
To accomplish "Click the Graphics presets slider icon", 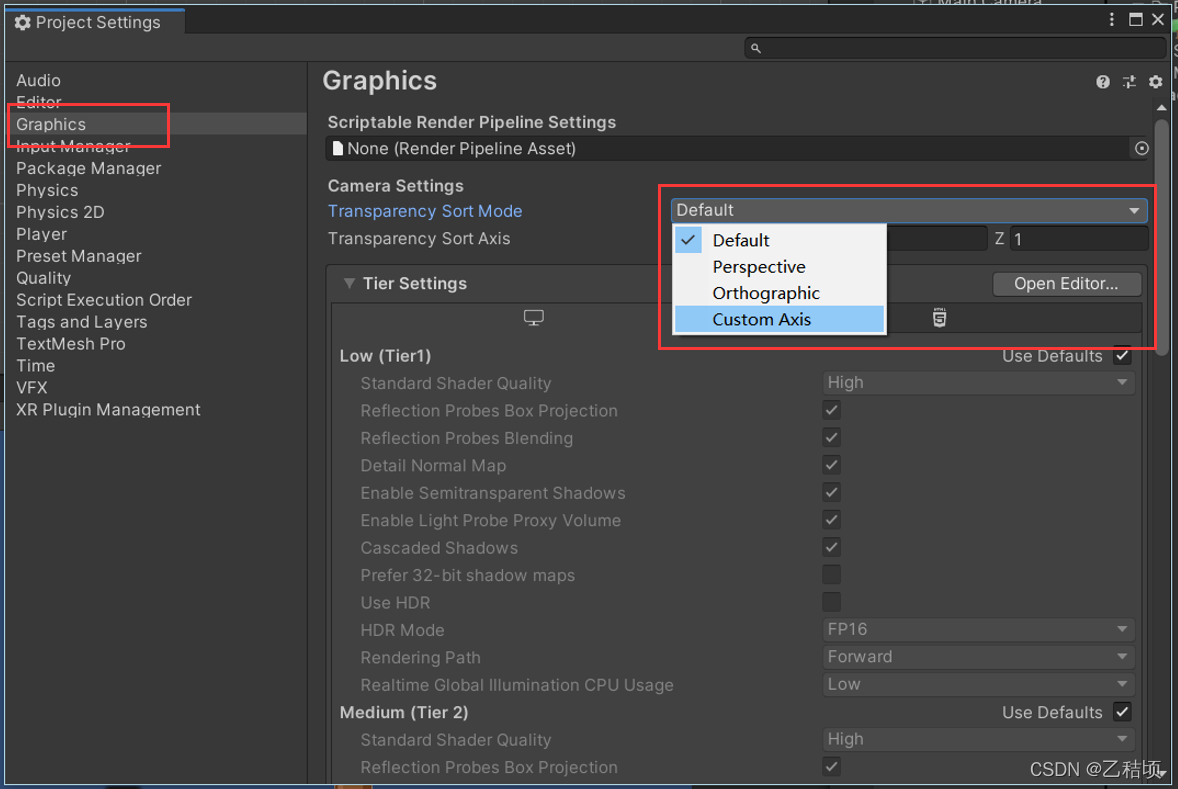I will coord(1129,82).
